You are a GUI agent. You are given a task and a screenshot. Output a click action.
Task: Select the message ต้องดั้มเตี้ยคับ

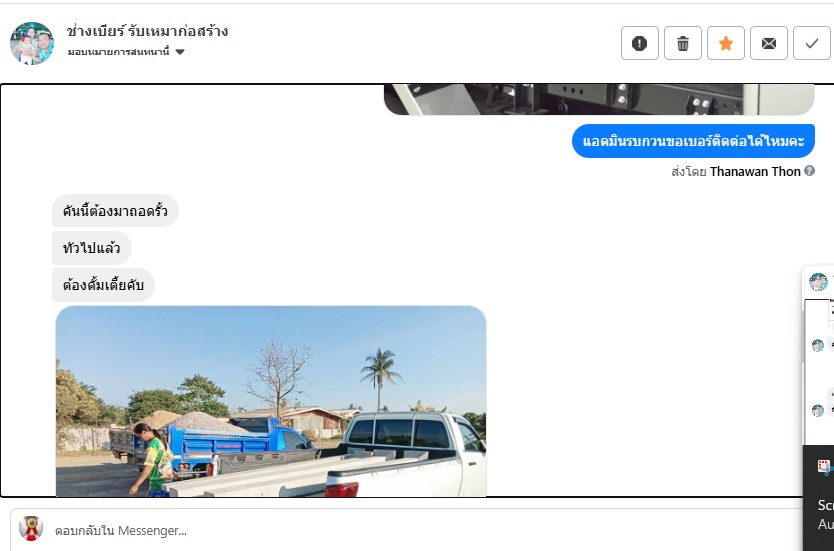point(103,285)
